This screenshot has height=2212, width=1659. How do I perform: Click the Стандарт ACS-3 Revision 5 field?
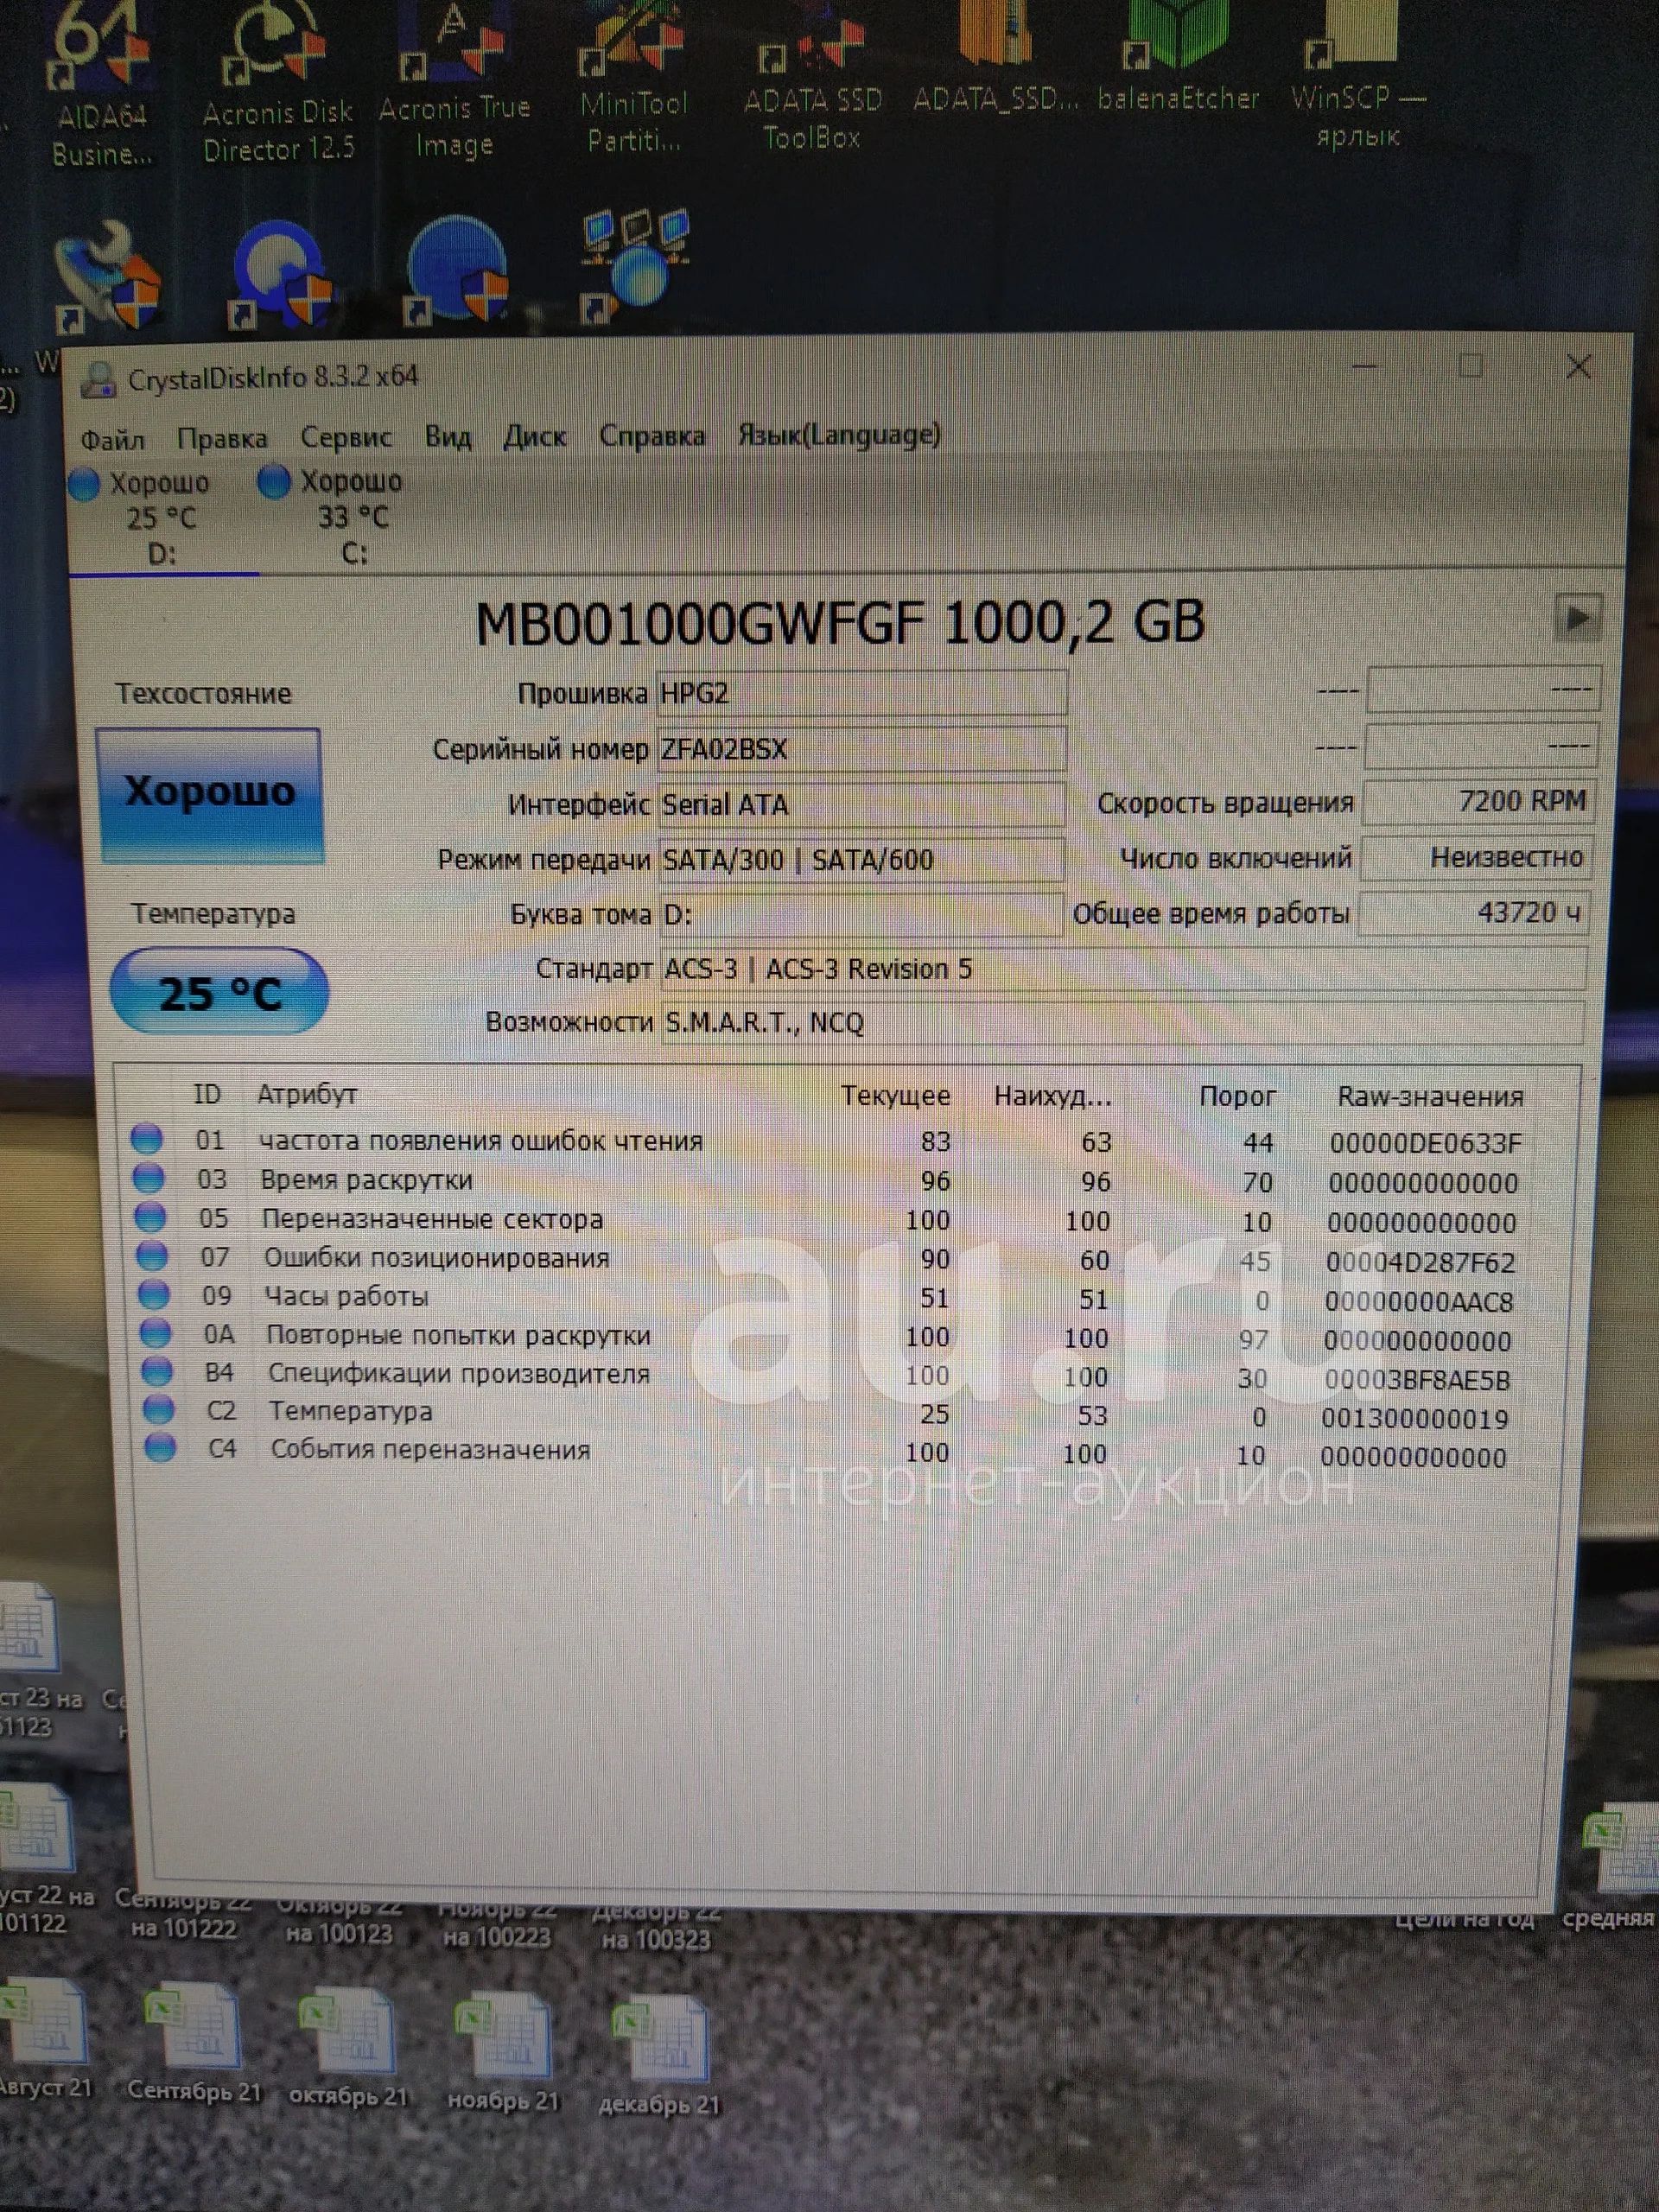[x=1123, y=968]
